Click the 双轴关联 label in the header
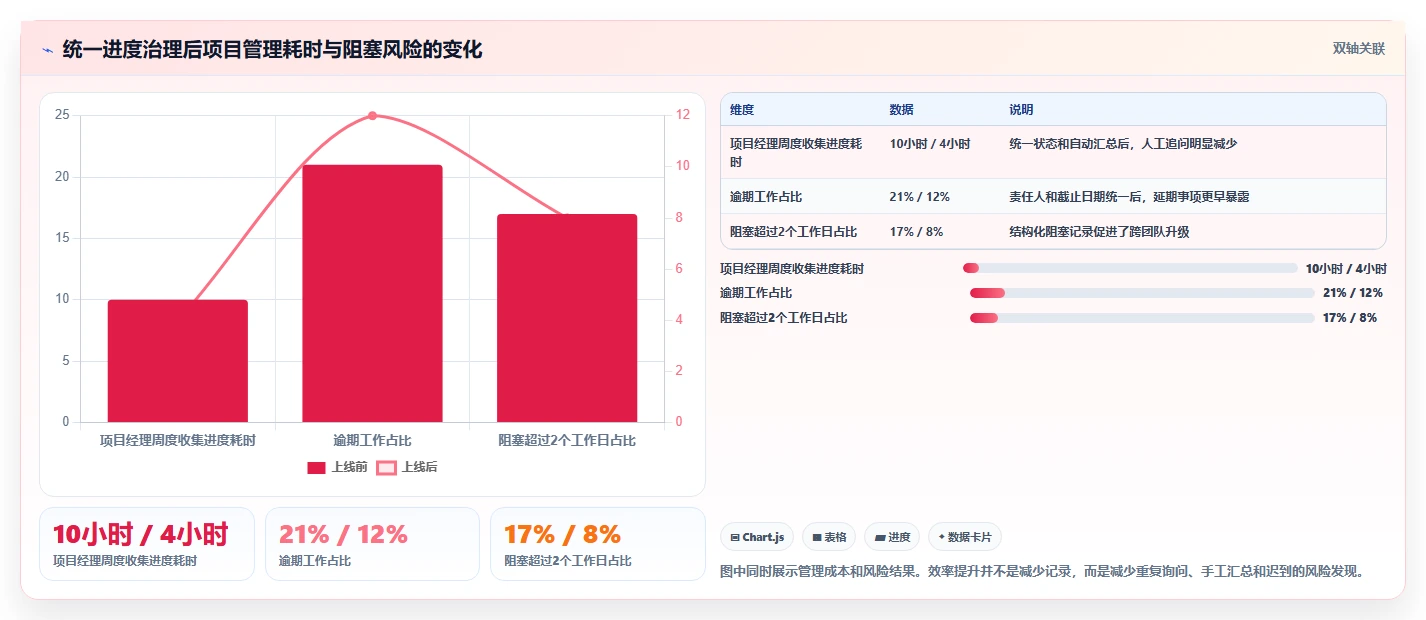Viewport: 1426px width, 620px height. 1358,48
